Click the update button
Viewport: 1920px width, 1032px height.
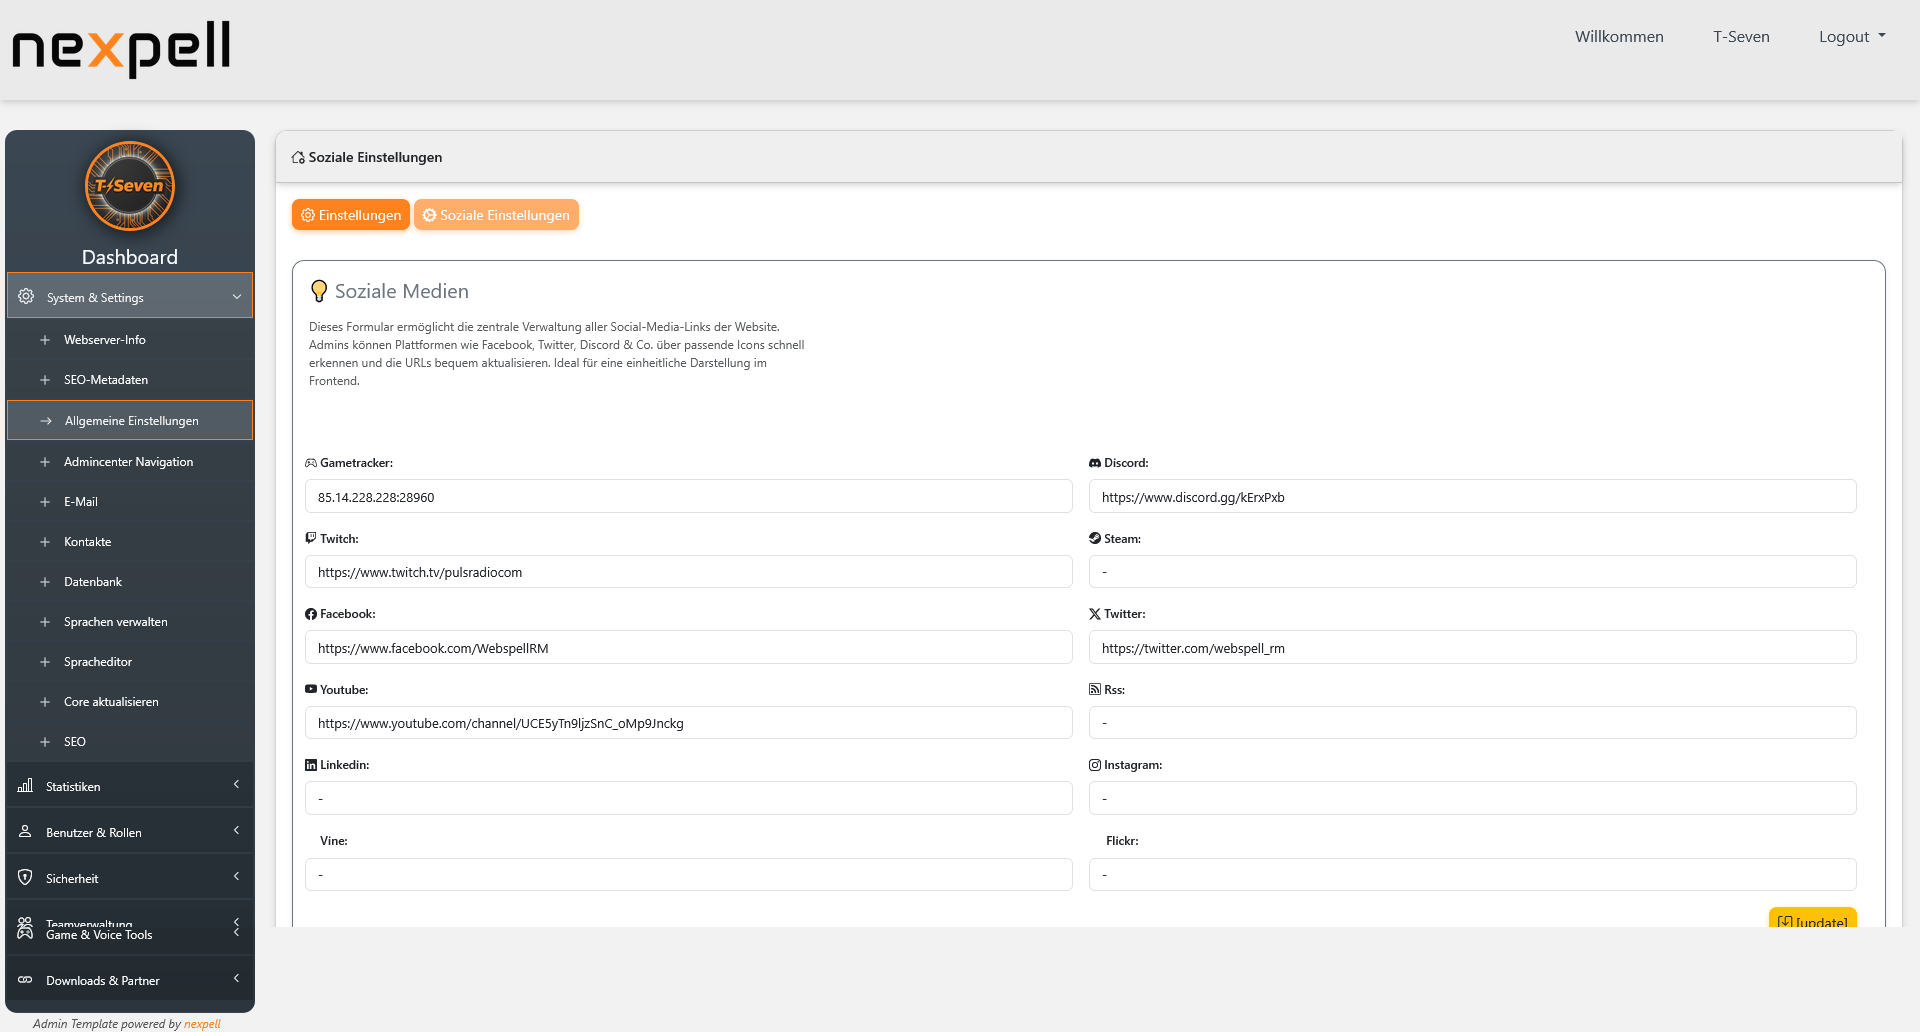click(x=1812, y=921)
